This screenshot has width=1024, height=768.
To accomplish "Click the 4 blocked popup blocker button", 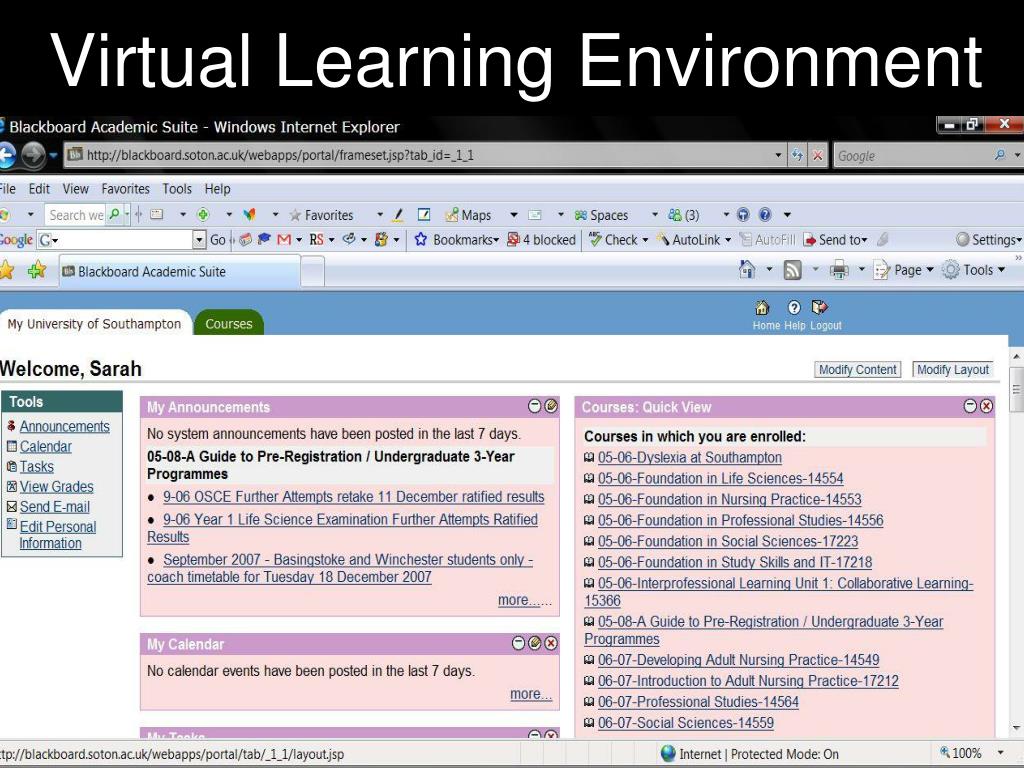I will (541, 240).
